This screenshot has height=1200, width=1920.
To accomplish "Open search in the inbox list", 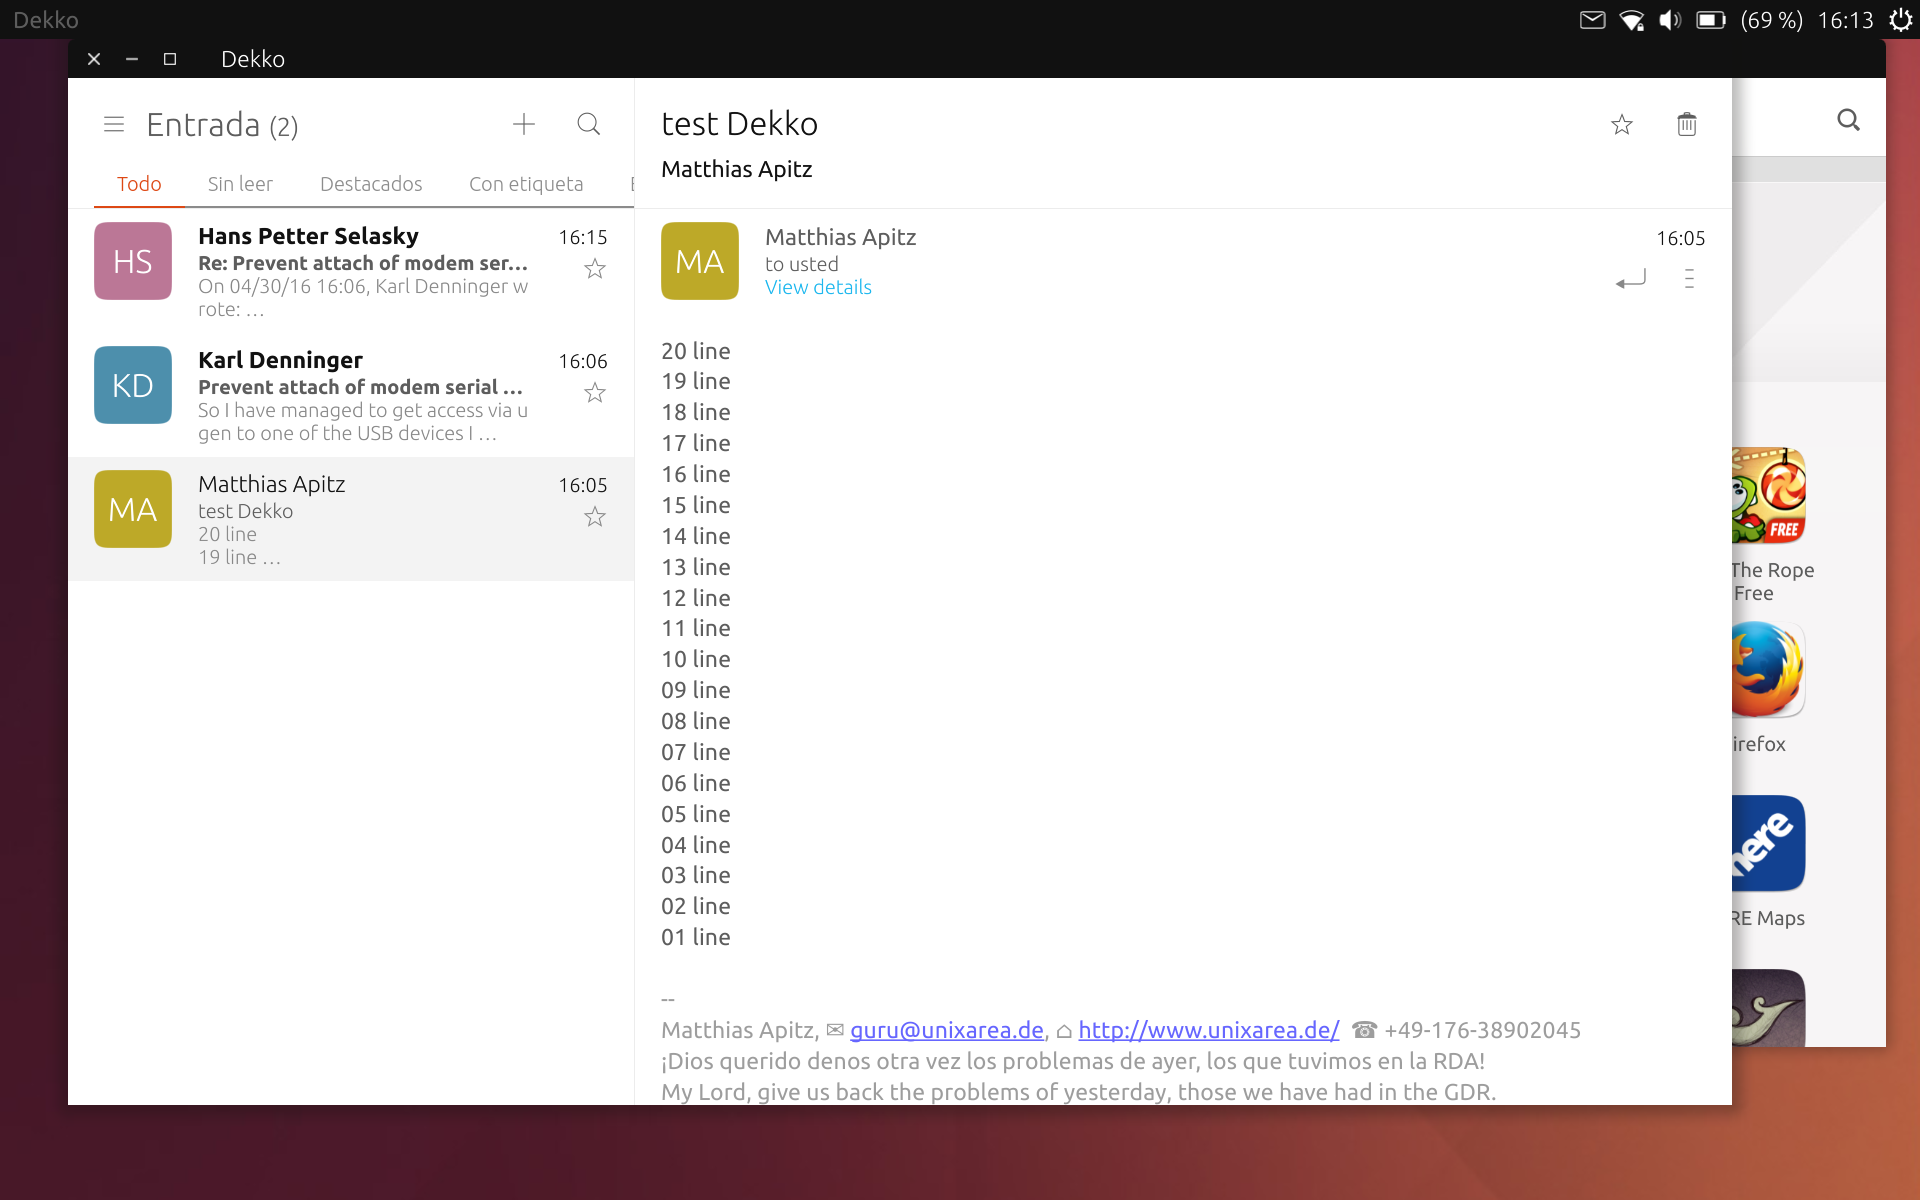I will 589,124.
